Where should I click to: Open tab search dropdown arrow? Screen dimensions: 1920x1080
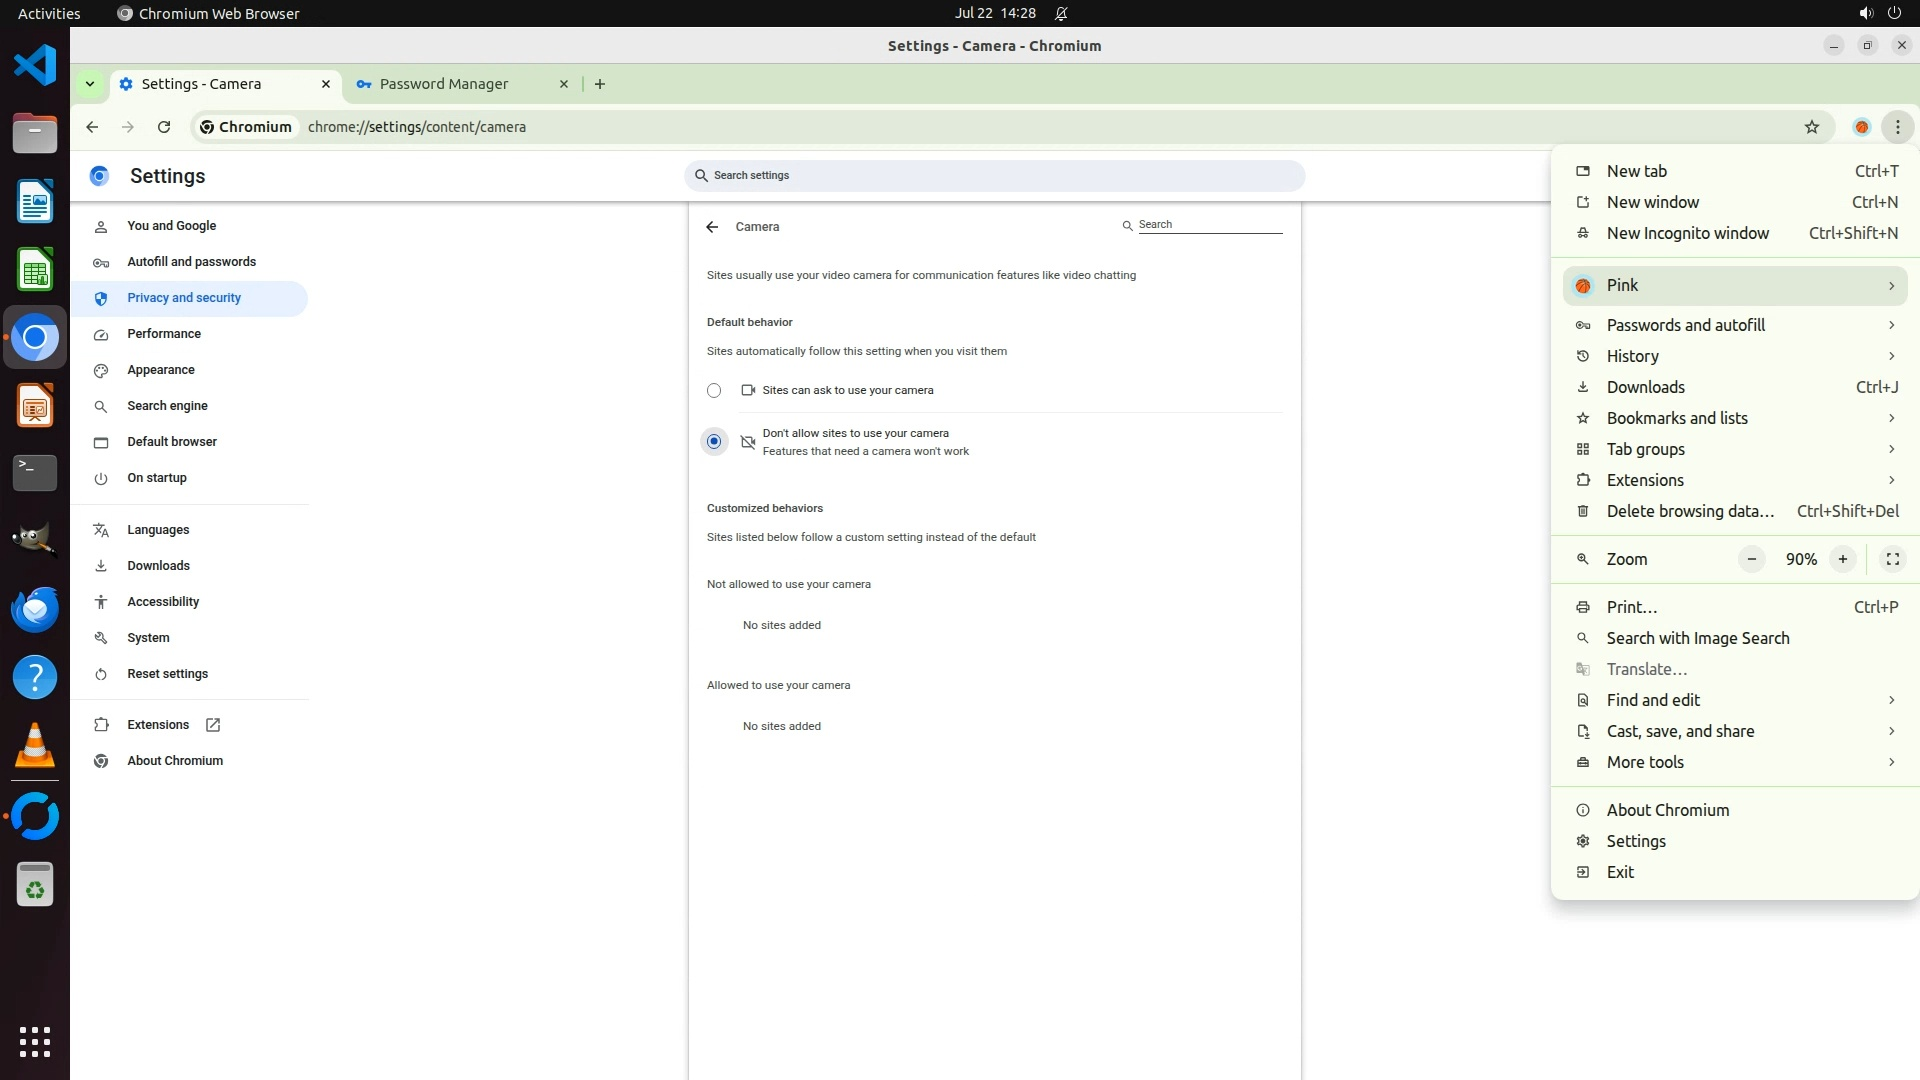tap(90, 84)
